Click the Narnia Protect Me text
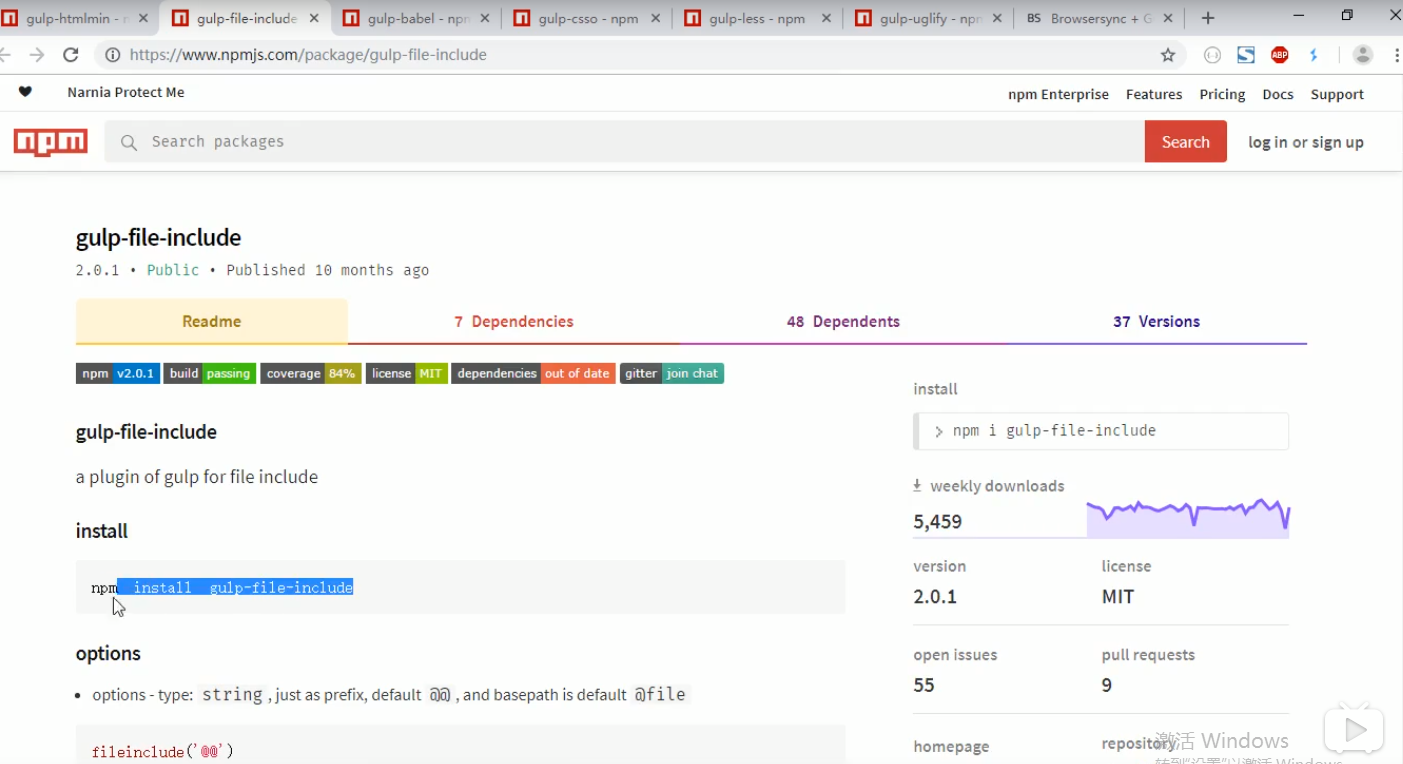The image size is (1403, 764). pyautogui.click(x=126, y=92)
